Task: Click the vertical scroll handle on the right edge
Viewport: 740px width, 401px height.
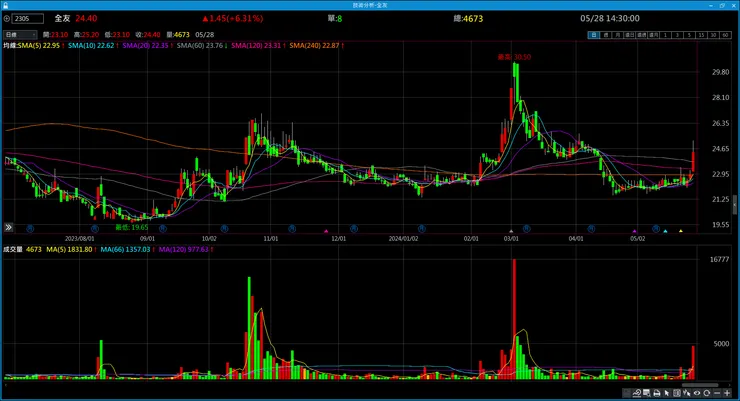Action: click(735, 204)
